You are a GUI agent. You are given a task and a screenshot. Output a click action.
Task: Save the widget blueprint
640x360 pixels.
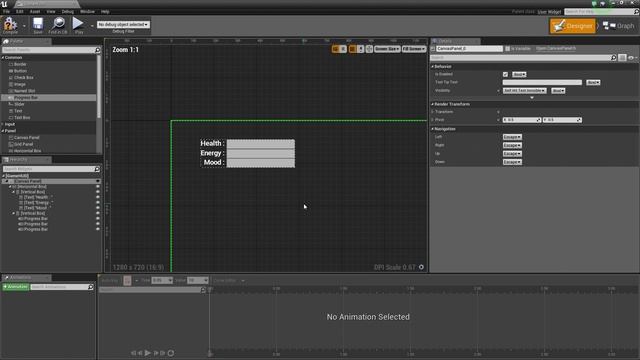pos(38,24)
